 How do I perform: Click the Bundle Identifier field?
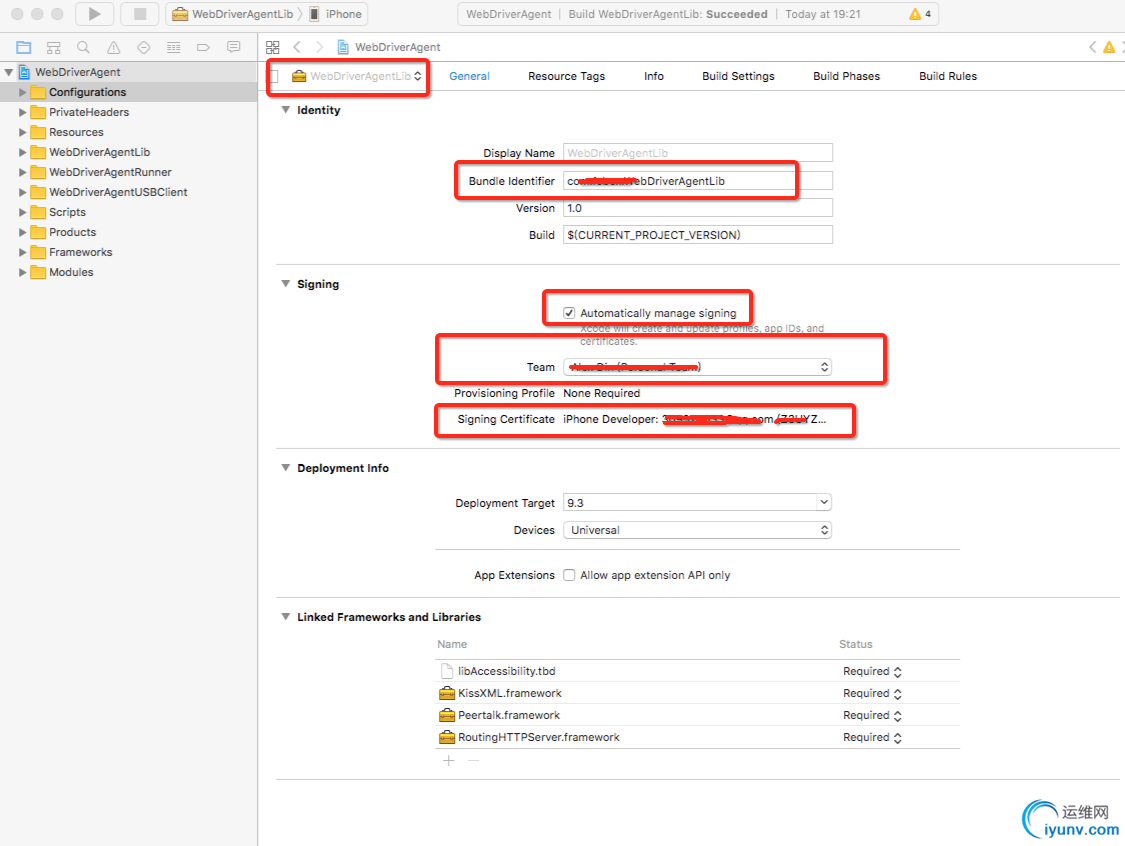point(697,181)
